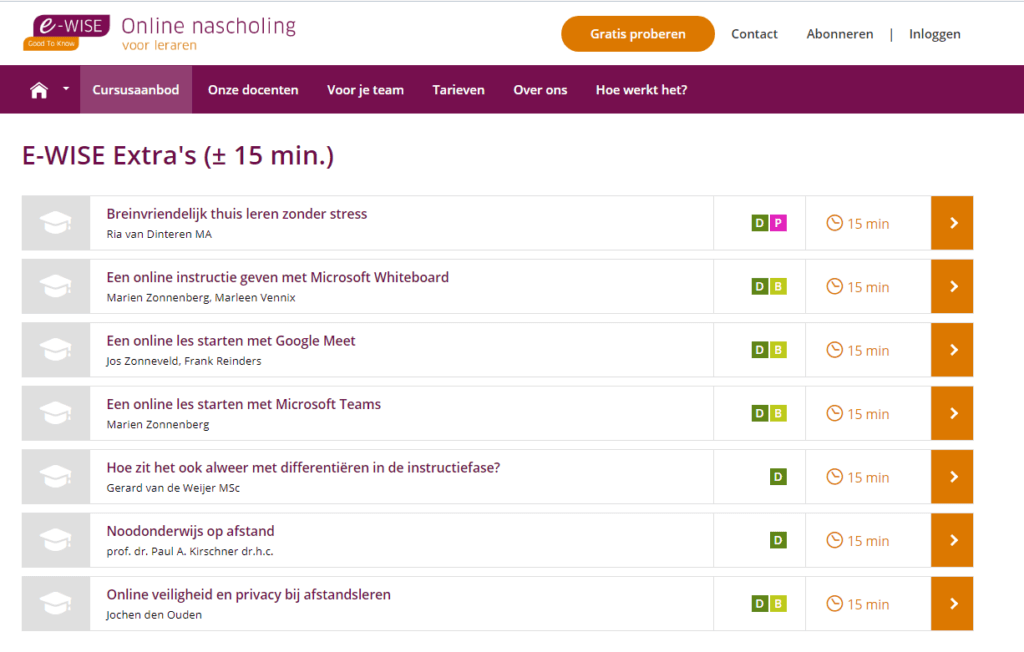Click graduation cap icon for Microsoft Teams course

click(x=56, y=413)
